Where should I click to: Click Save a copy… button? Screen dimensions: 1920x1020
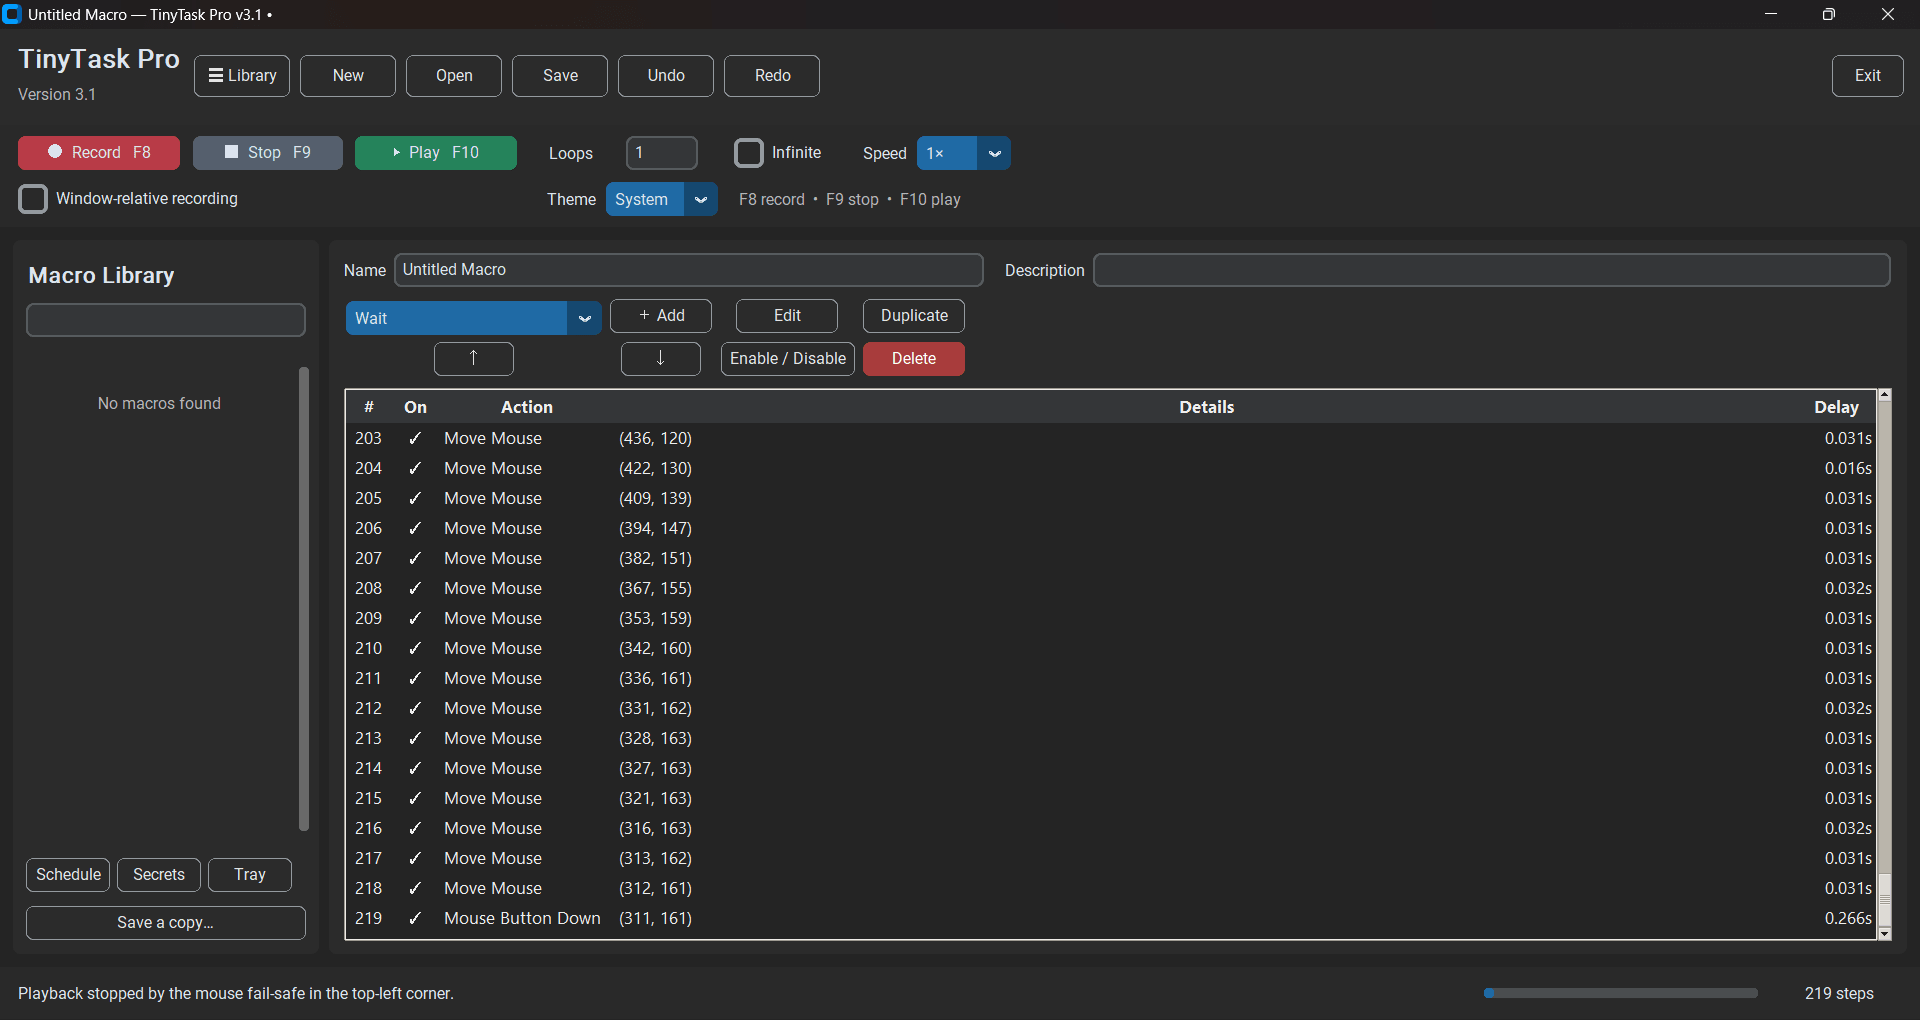point(166,923)
